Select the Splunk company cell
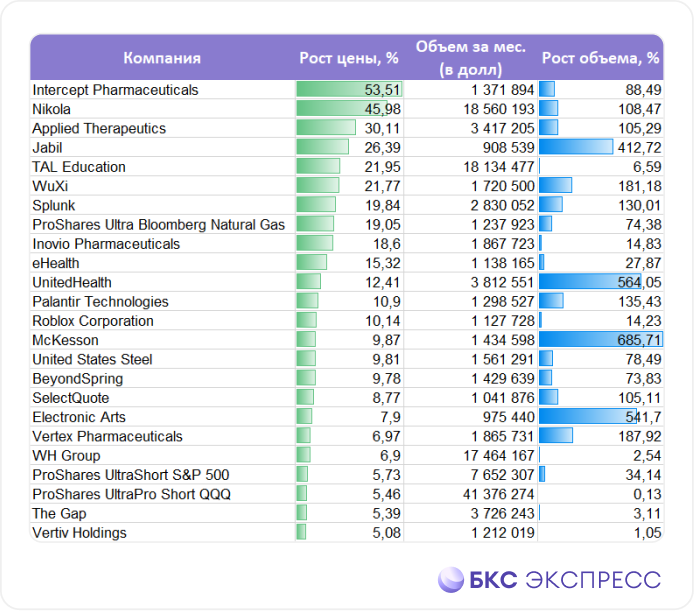This screenshot has height=611, width=694. pyautogui.click(x=162, y=205)
